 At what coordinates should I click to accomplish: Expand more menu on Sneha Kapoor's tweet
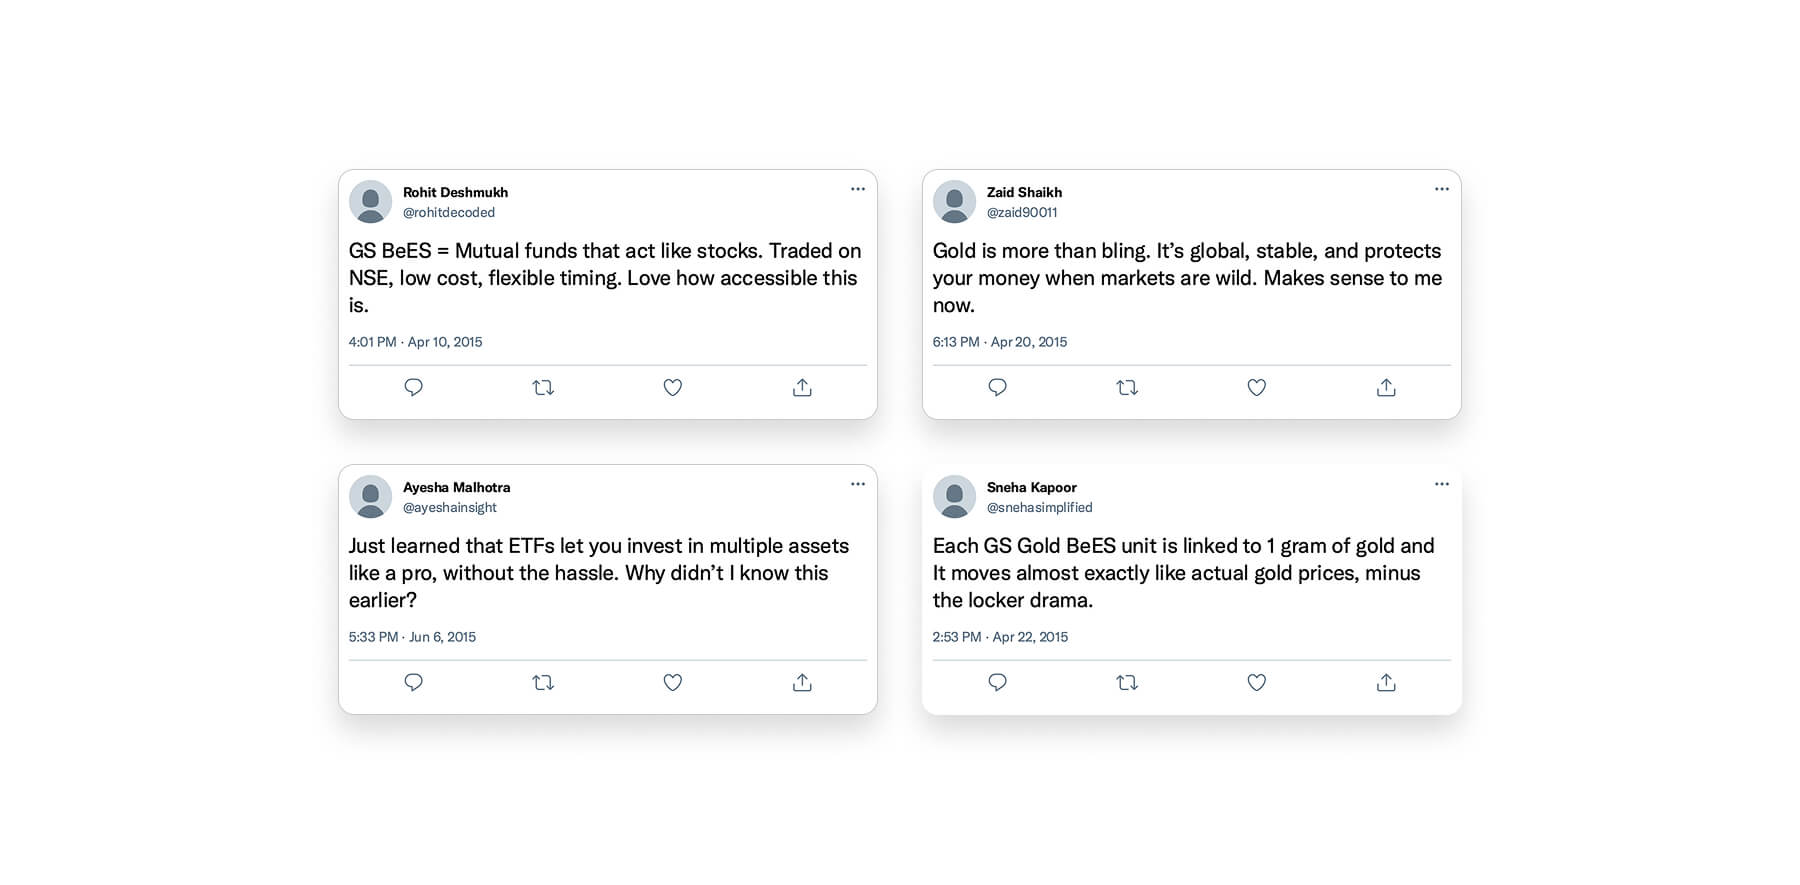coord(1442,484)
